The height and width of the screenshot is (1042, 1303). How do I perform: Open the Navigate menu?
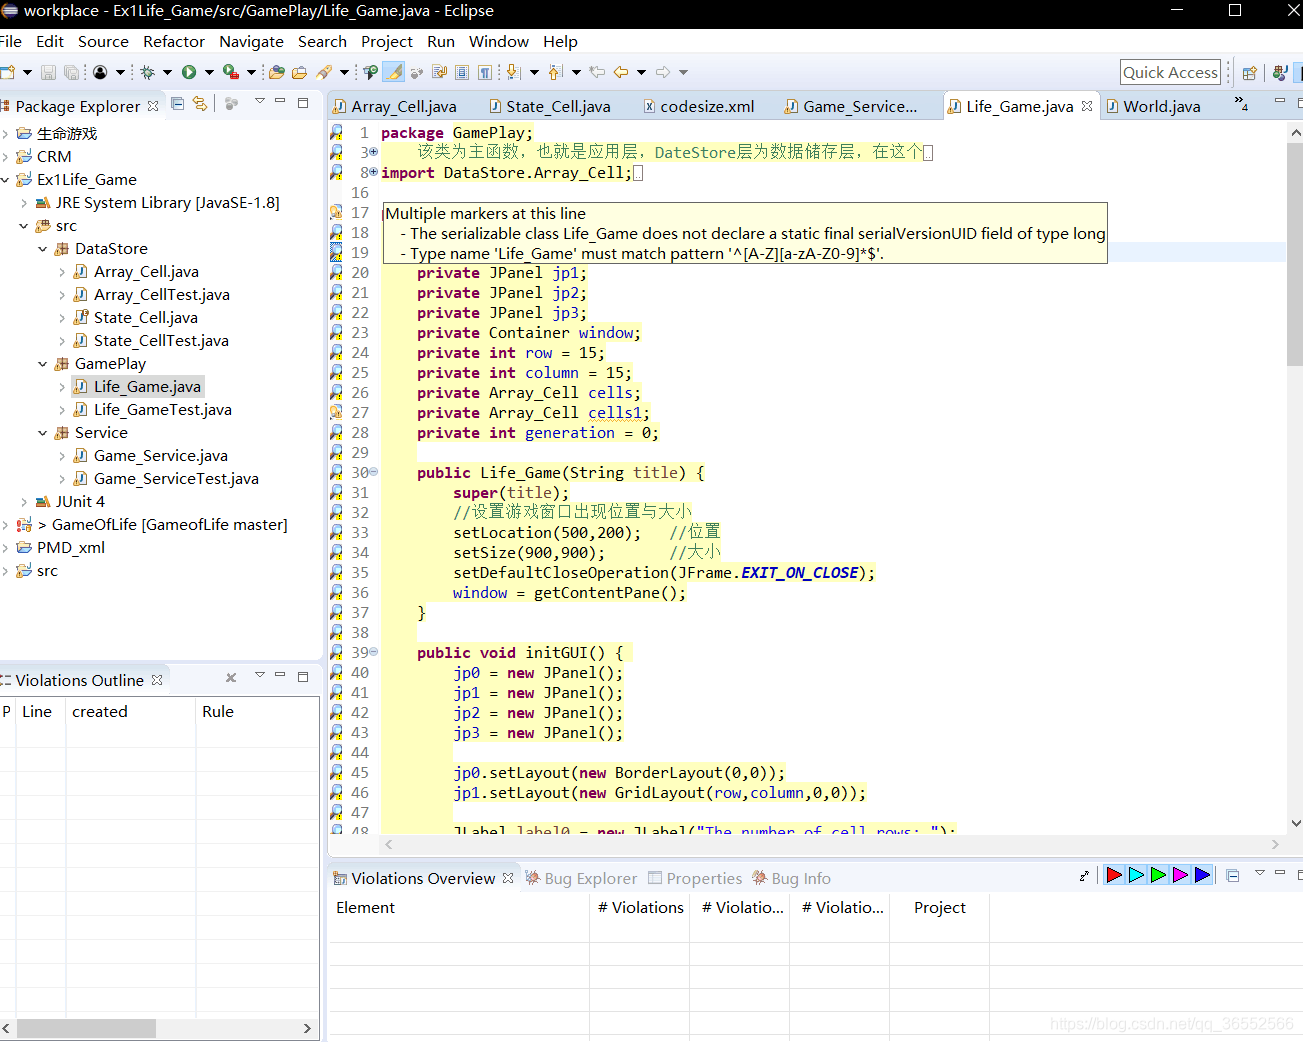251,42
